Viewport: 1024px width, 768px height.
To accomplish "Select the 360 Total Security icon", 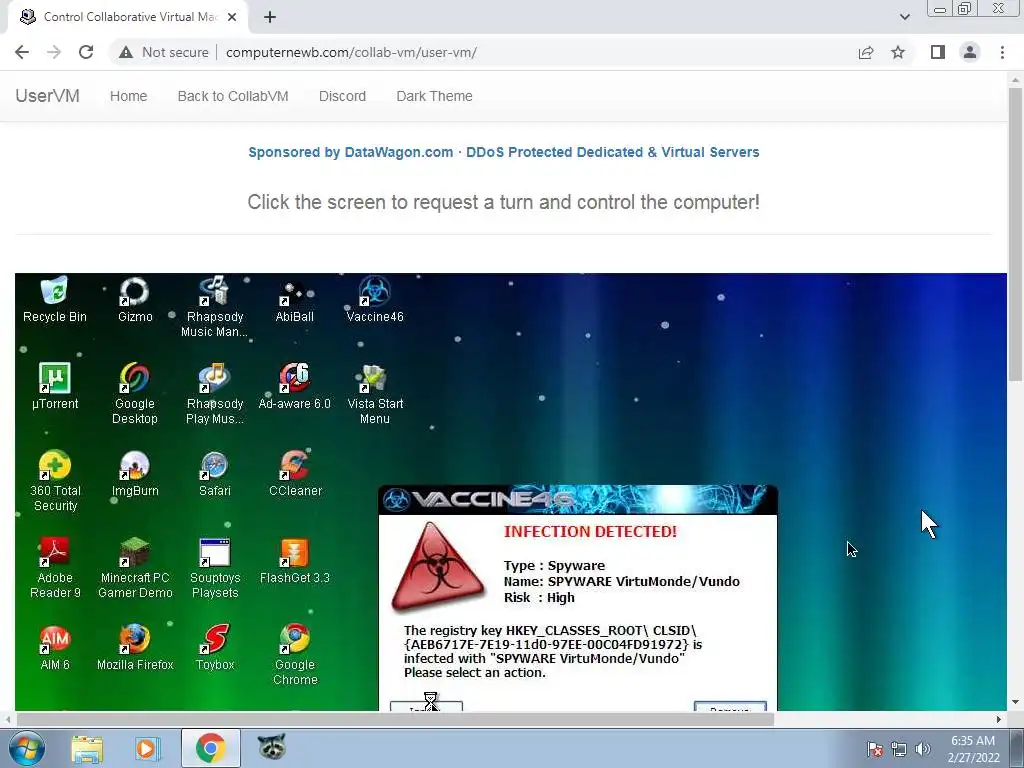I will point(55,481).
